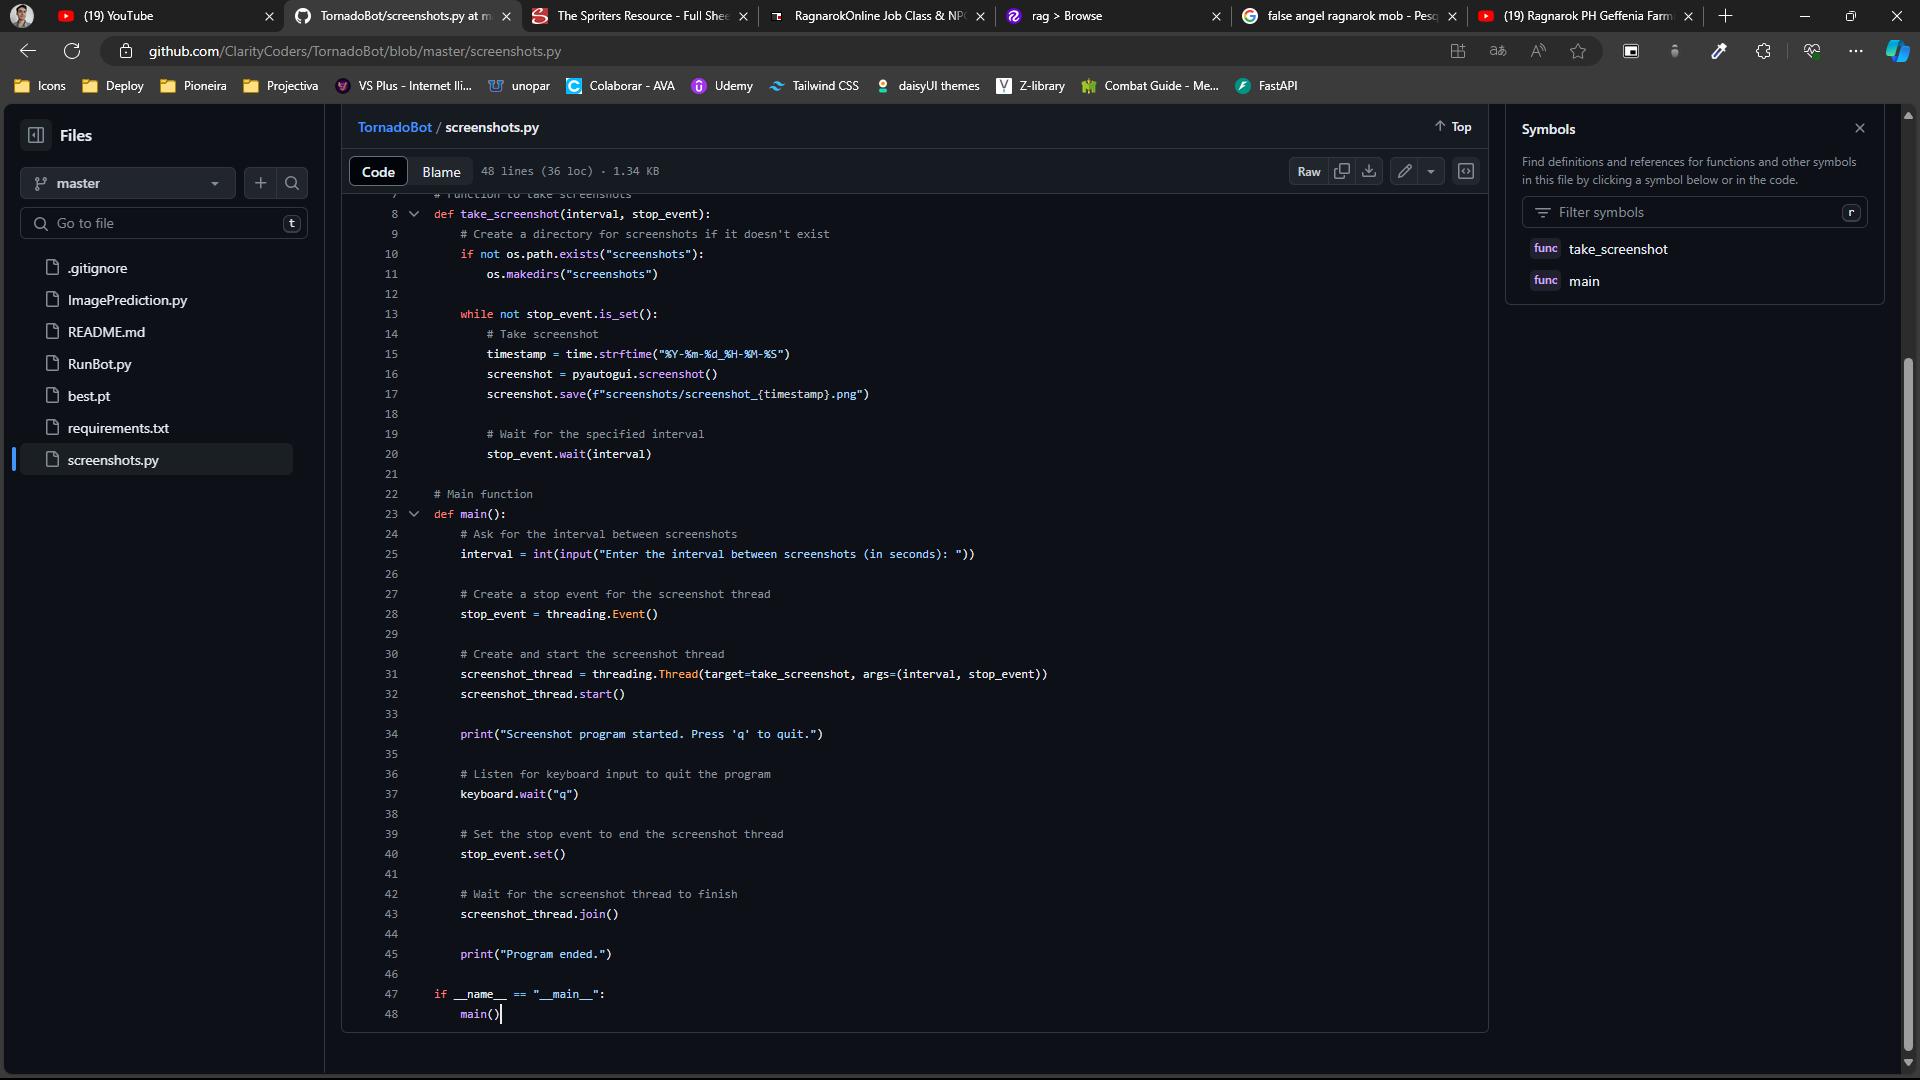
Task: Copy raw file contents icon
Action: point(1342,171)
